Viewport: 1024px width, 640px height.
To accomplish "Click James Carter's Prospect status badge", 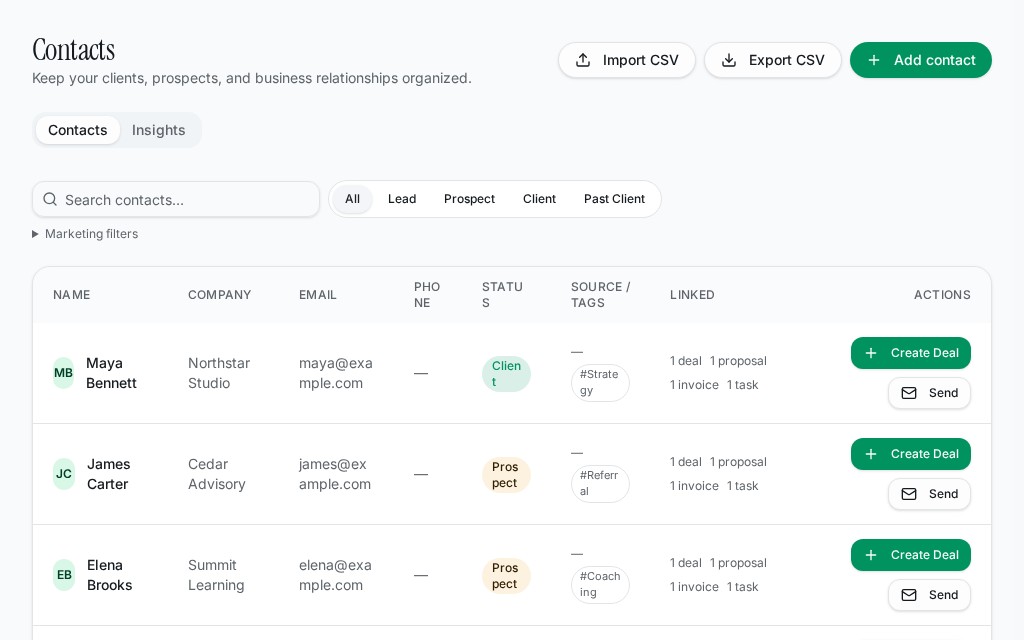I will (506, 475).
